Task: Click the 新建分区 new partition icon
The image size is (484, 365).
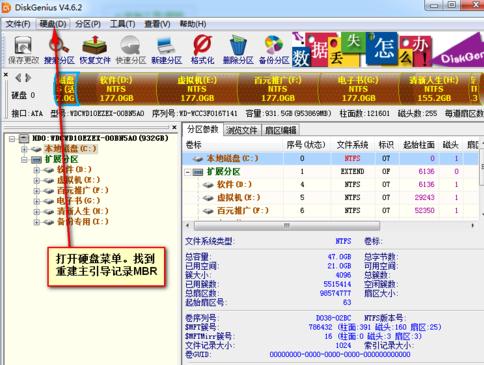Action: coord(166,50)
